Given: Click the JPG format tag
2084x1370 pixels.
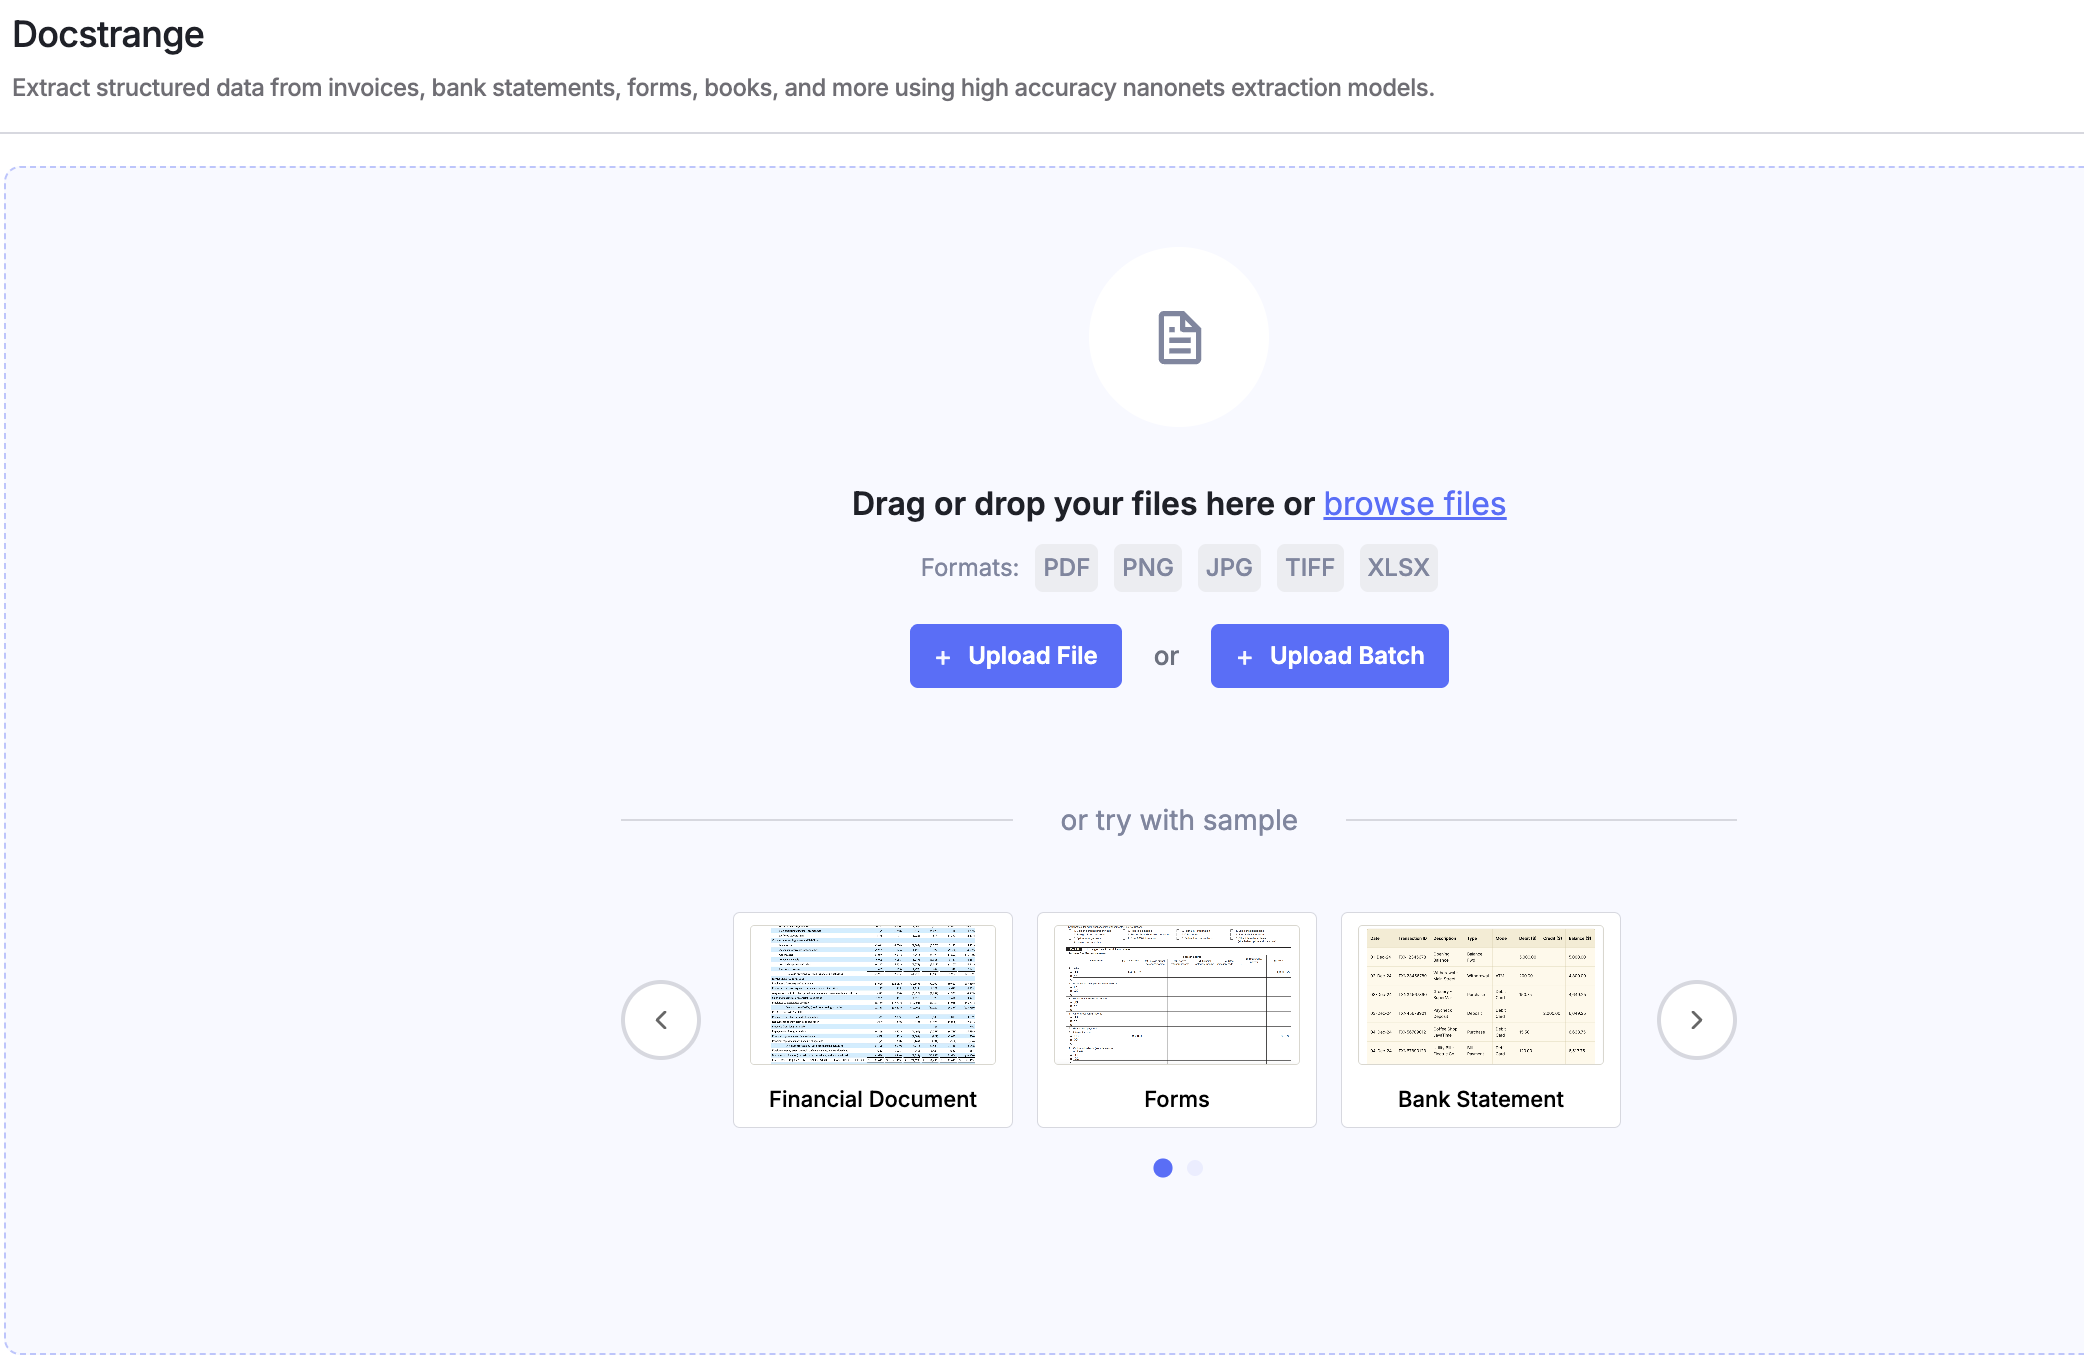Looking at the screenshot, I should (x=1229, y=568).
